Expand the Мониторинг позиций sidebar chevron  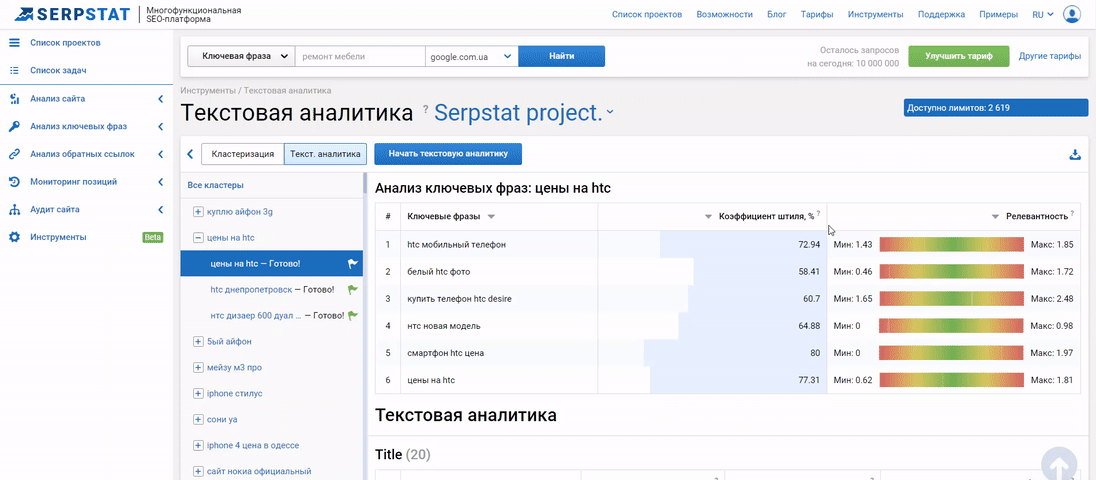(x=161, y=182)
